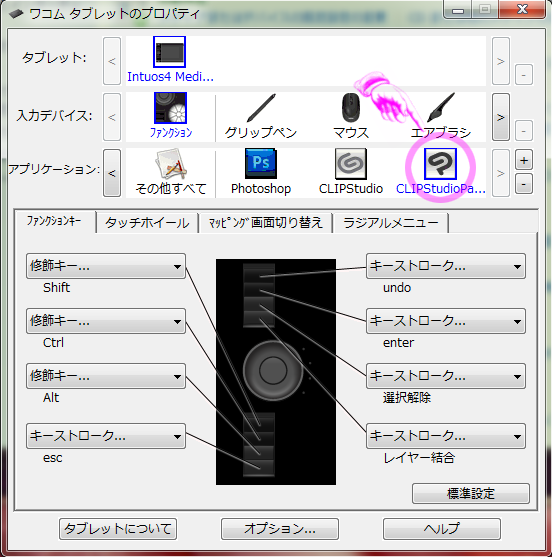The height and width of the screenshot is (557, 552).
Task: Select the Photoshop application icon
Action: (261, 163)
